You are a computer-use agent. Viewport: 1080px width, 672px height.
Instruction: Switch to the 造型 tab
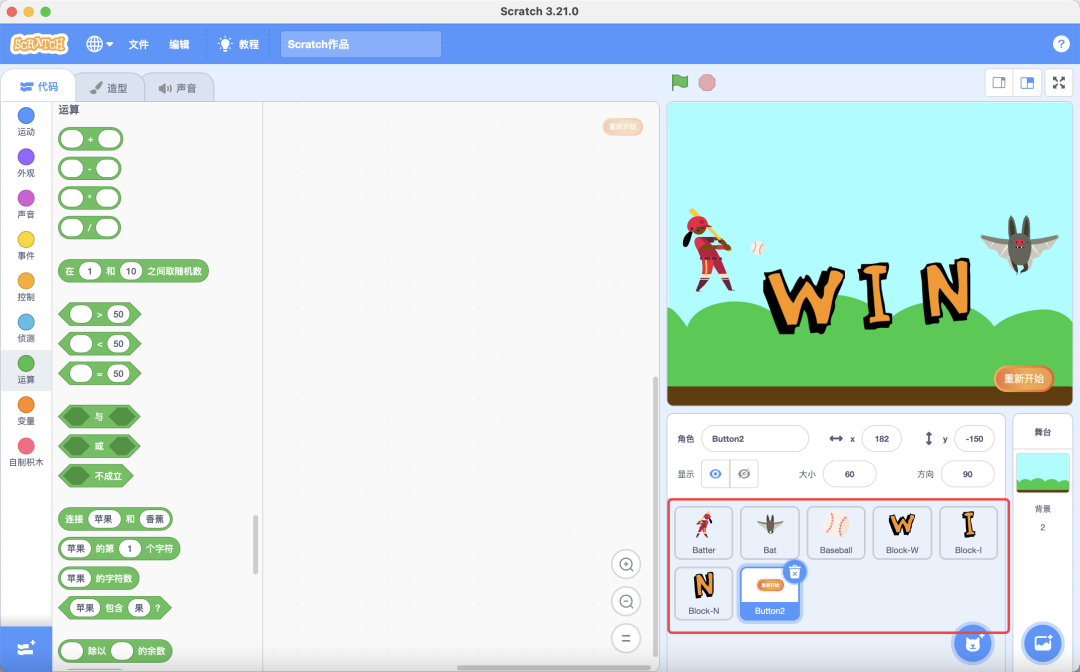pyautogui.click(x=109, y=88)
